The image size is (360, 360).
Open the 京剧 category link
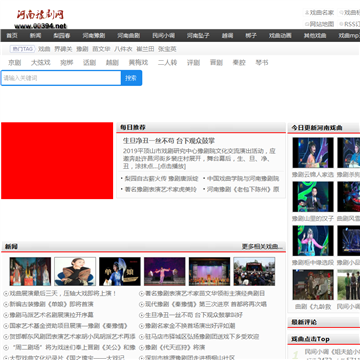14,62
